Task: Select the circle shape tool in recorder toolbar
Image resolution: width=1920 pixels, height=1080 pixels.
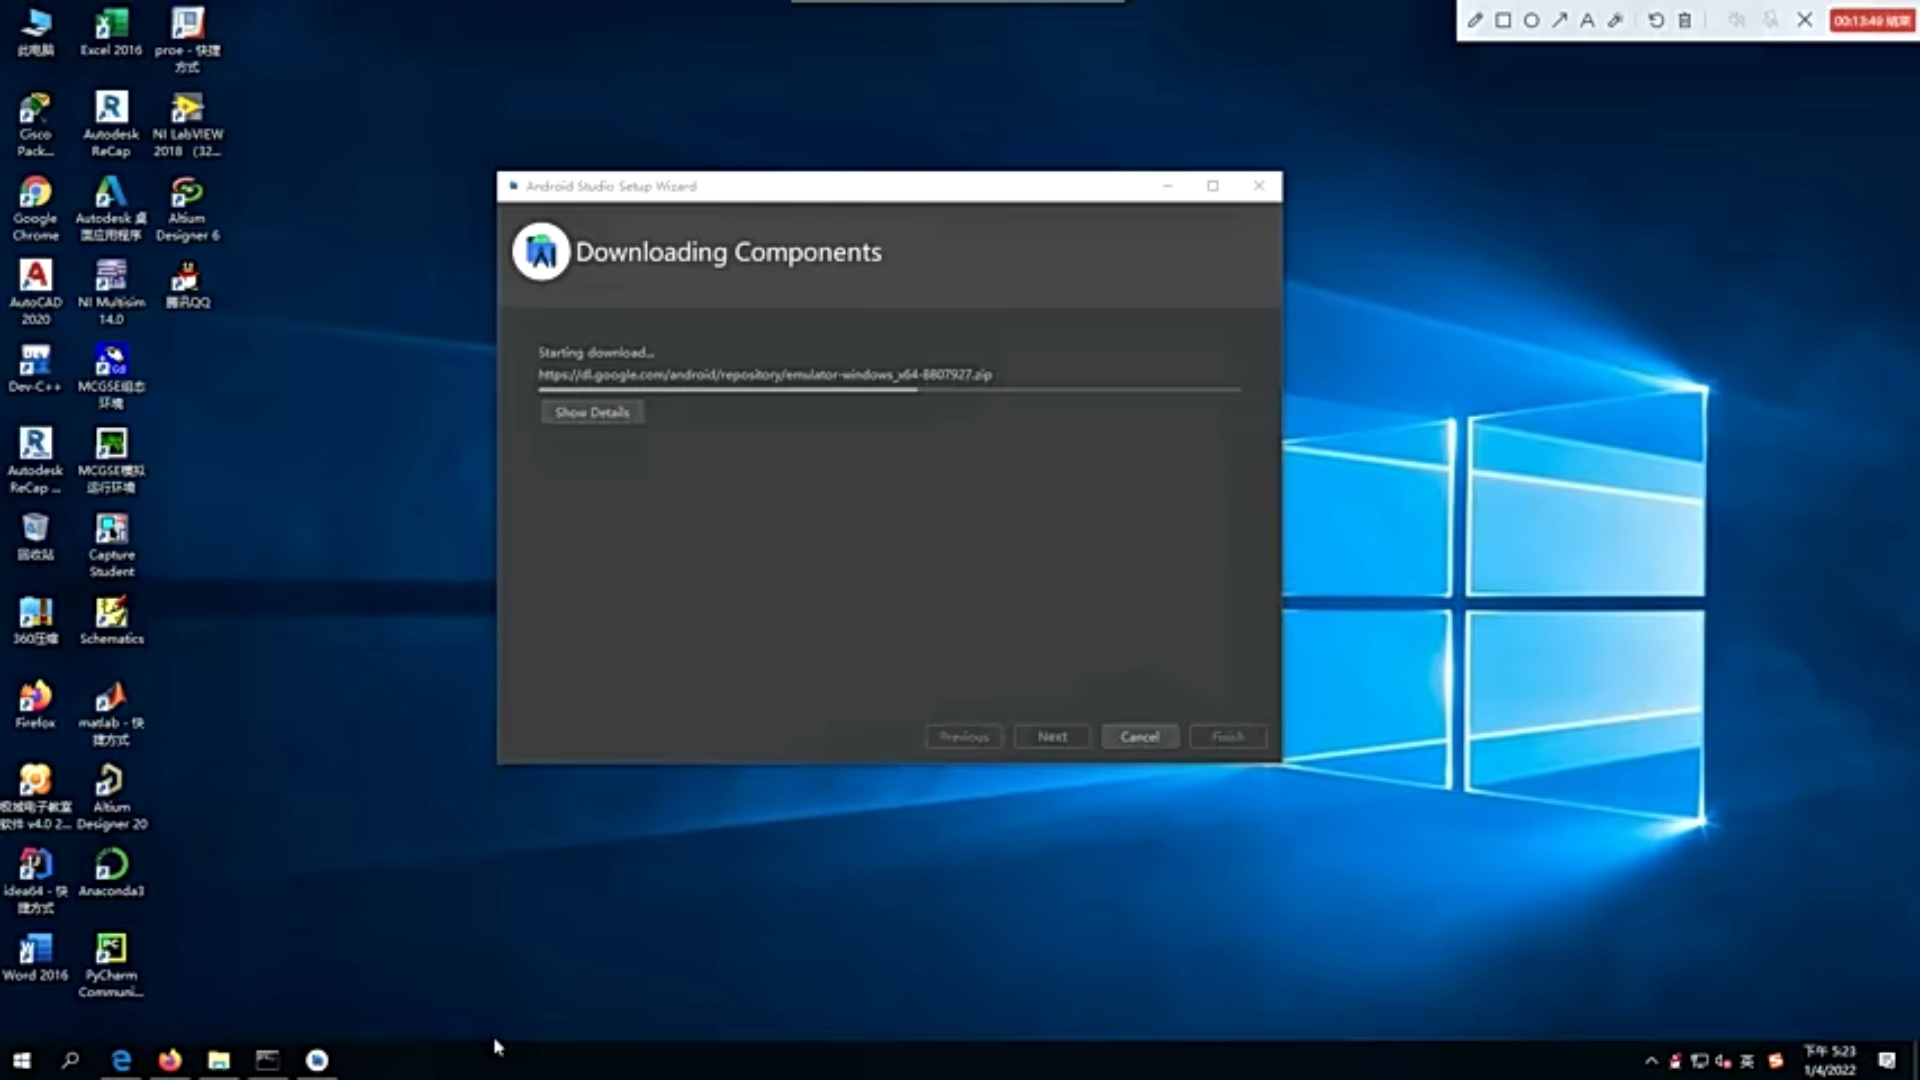Action: tap(1531, 20)
